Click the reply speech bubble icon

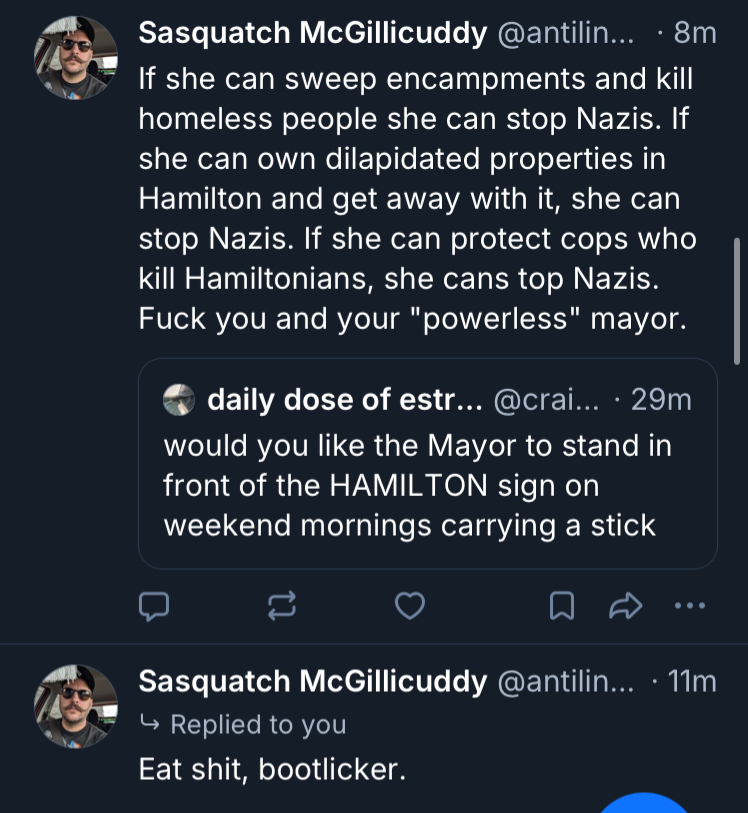point(154,605)
